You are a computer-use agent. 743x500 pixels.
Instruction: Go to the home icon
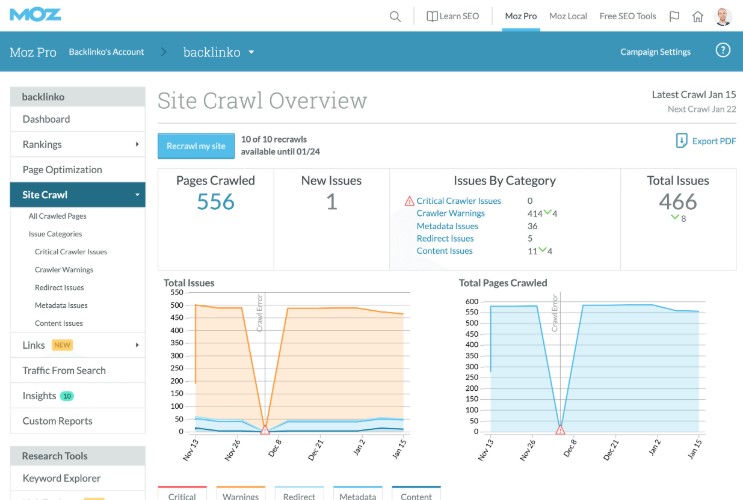click(x=698, y=17)
